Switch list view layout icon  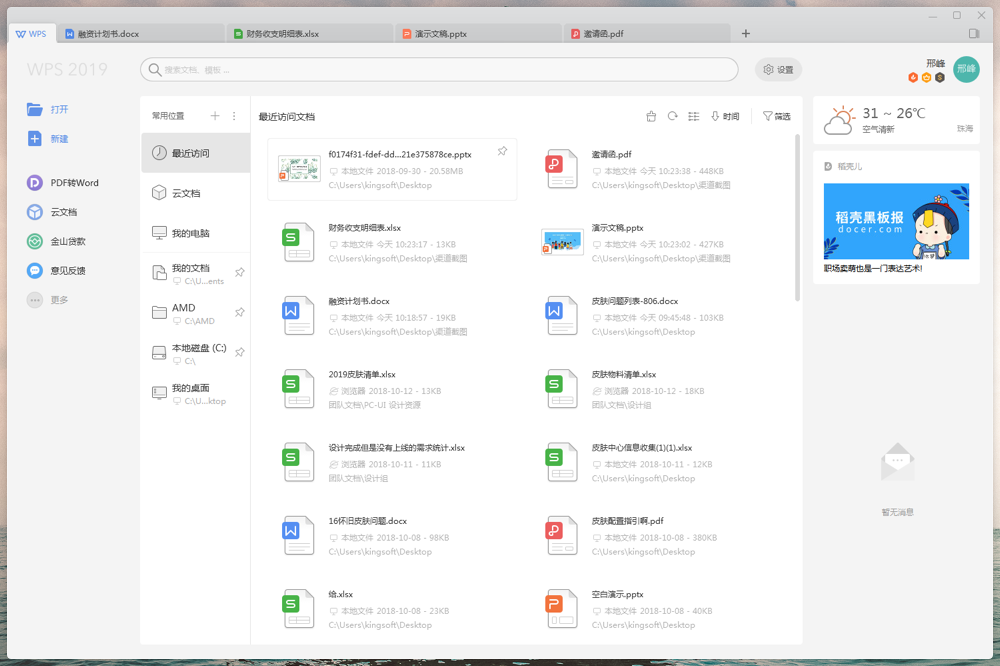tap(694, 116)
